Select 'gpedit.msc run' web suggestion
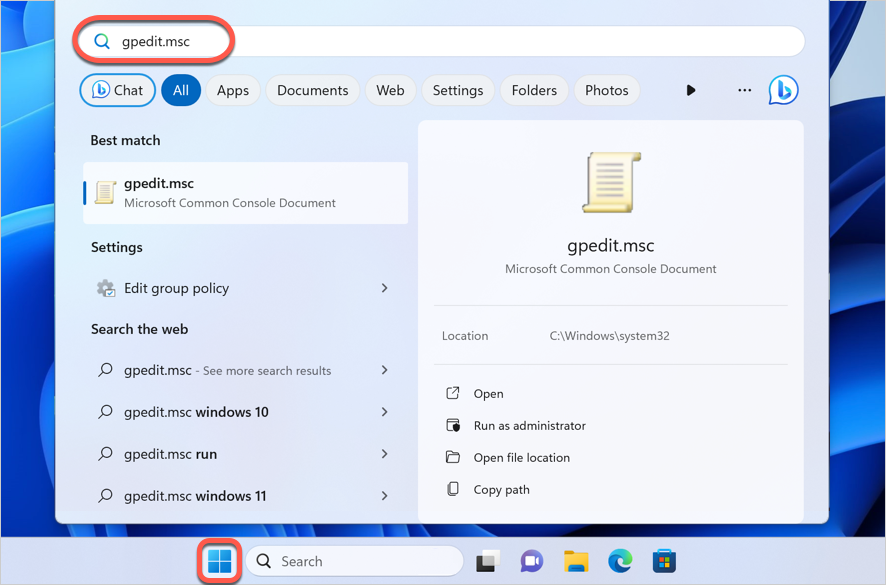 pyautogui.click(x=245, y=454)
